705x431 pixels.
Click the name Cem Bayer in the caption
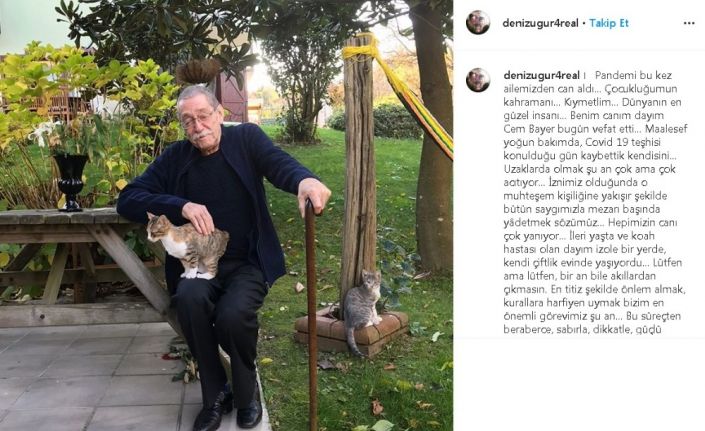tap(527, 129)
